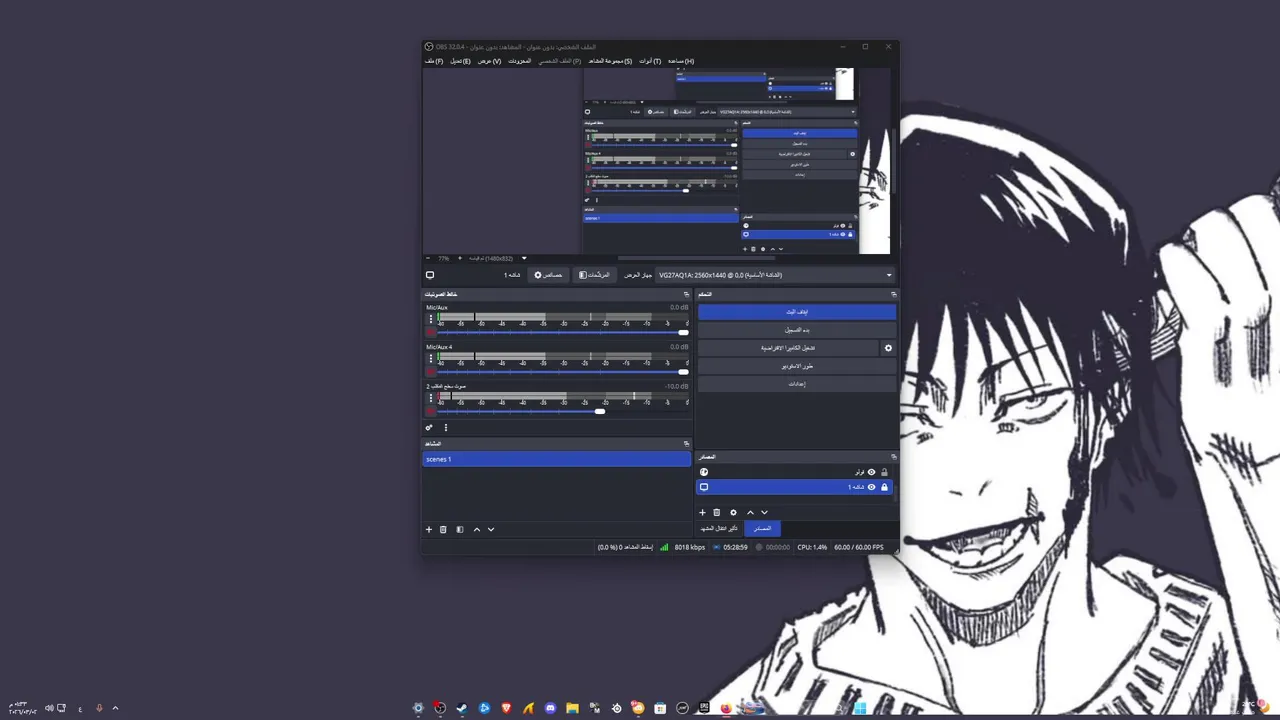Open the Windows Start button
Screen dimensions: 1280x720
click(860, 708)
